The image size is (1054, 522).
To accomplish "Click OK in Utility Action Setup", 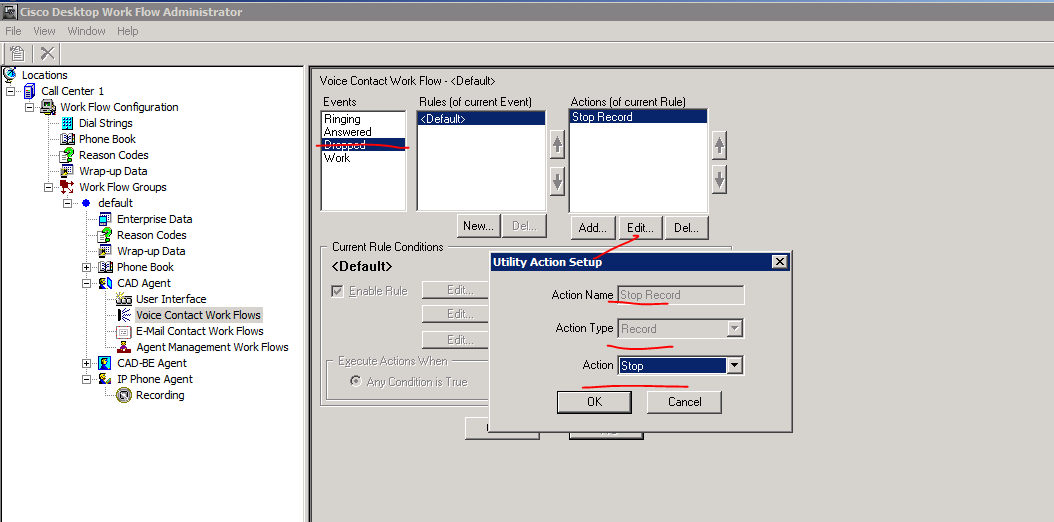I will click(594, 402).
